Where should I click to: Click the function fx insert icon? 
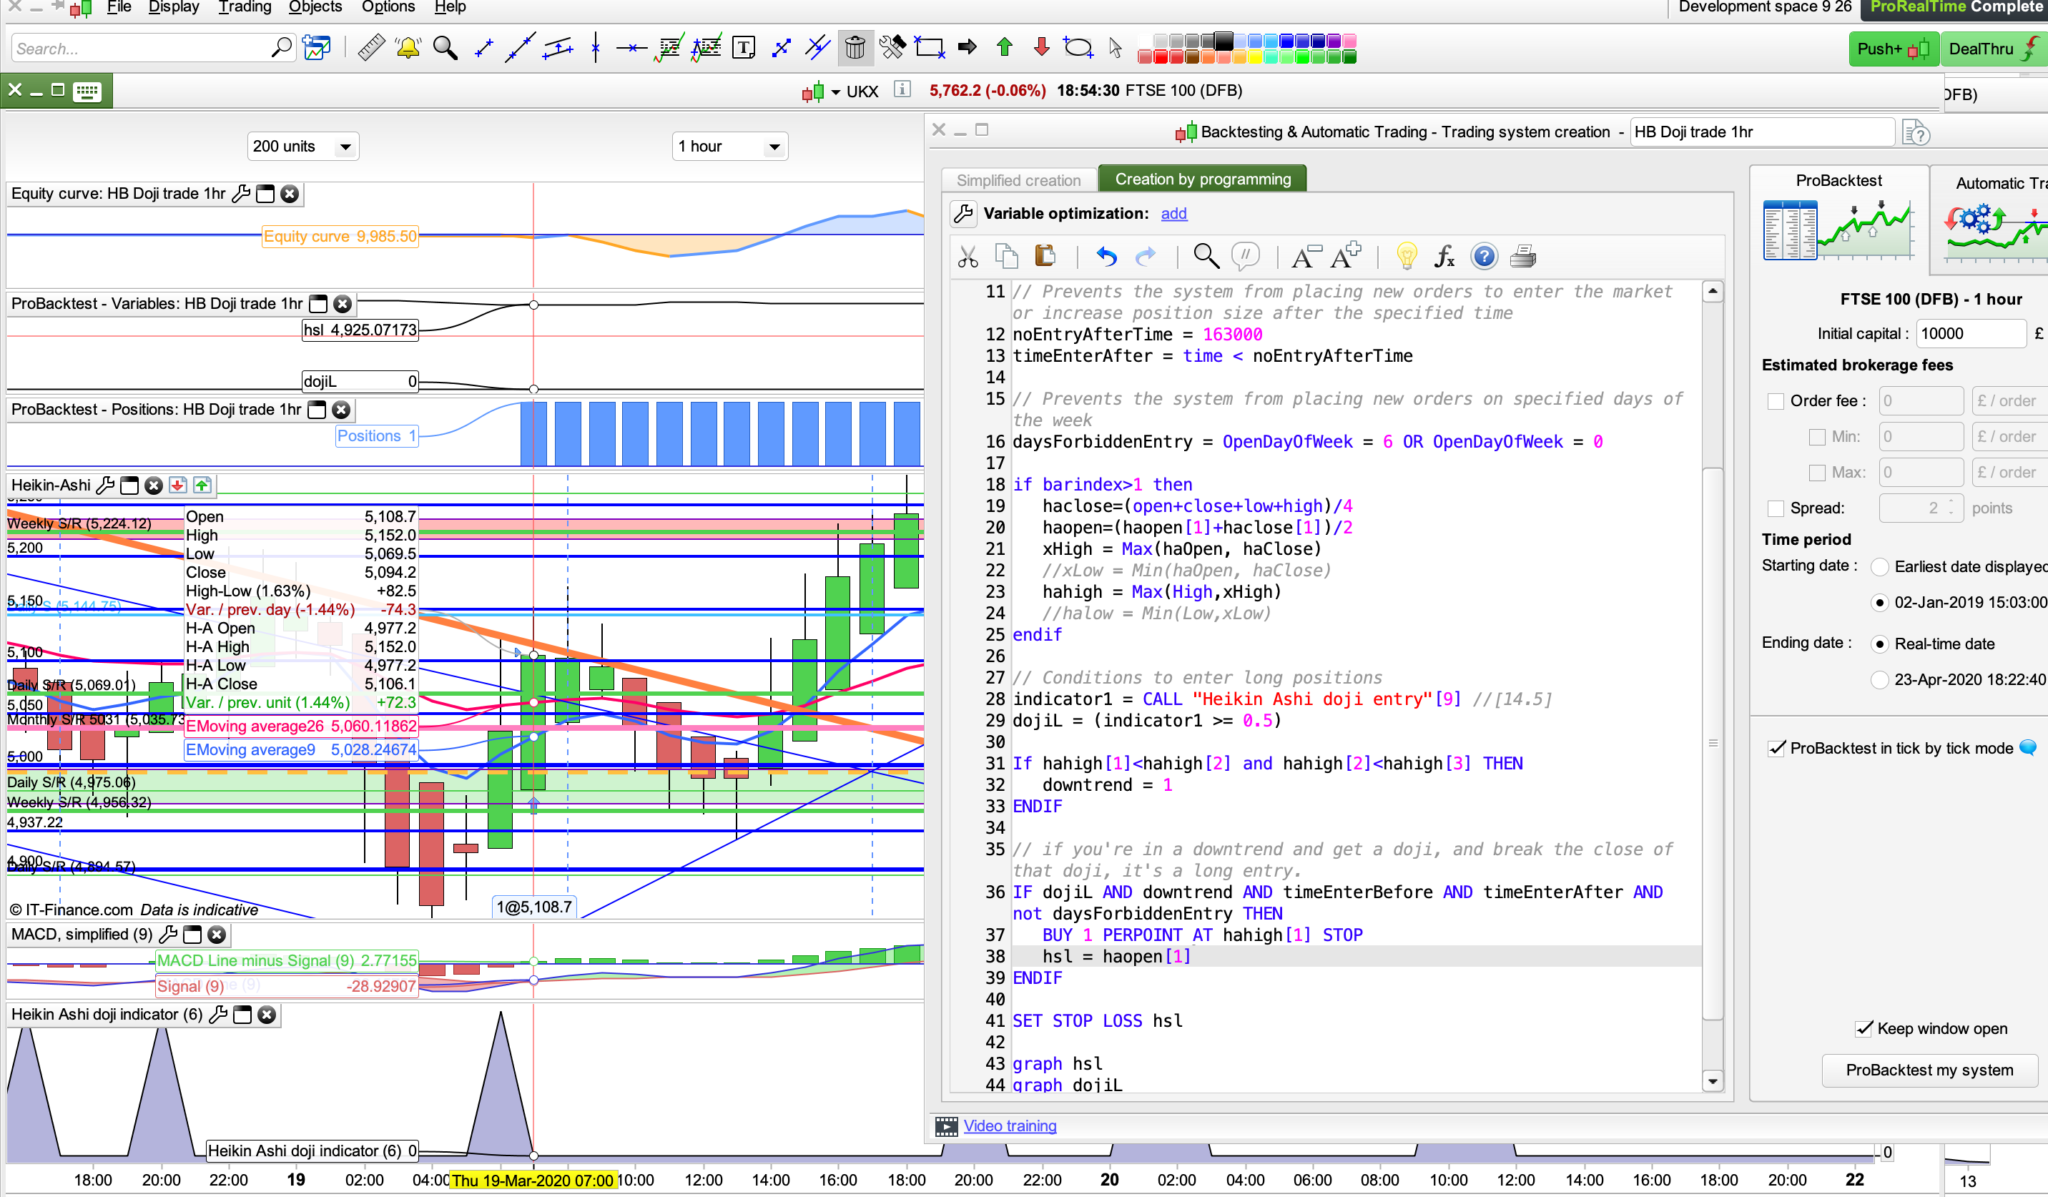1444,257
